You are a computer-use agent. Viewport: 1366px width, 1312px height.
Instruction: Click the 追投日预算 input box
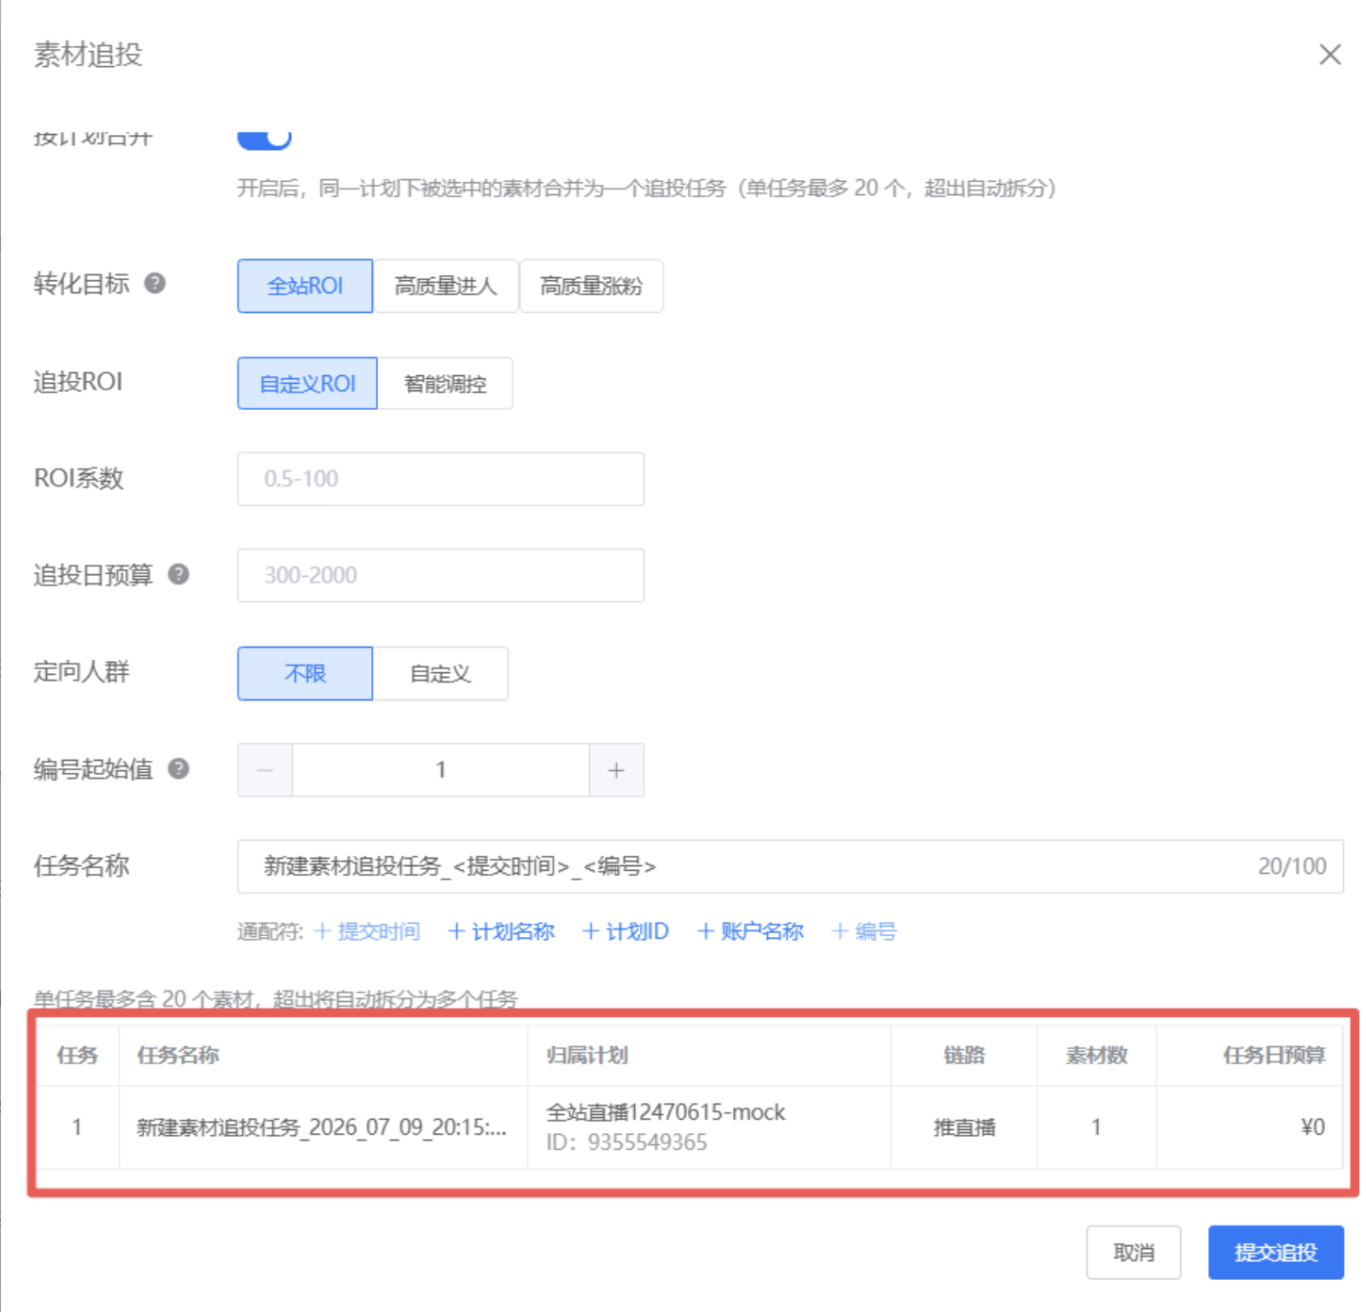tap(440, 575)
